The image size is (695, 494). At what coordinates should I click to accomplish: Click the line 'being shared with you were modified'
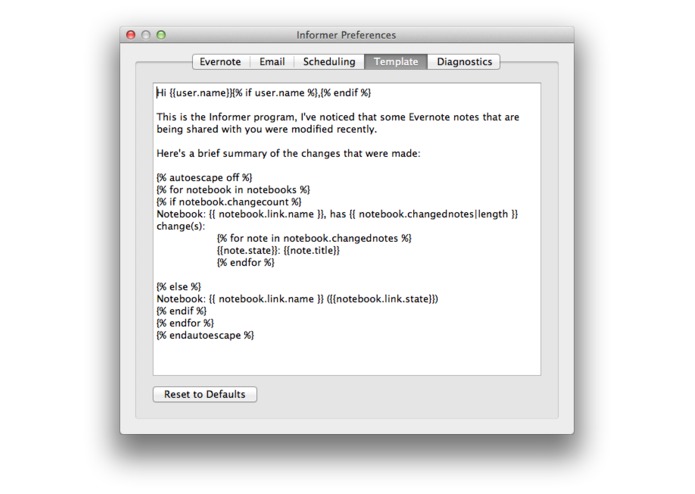(266, 129)
